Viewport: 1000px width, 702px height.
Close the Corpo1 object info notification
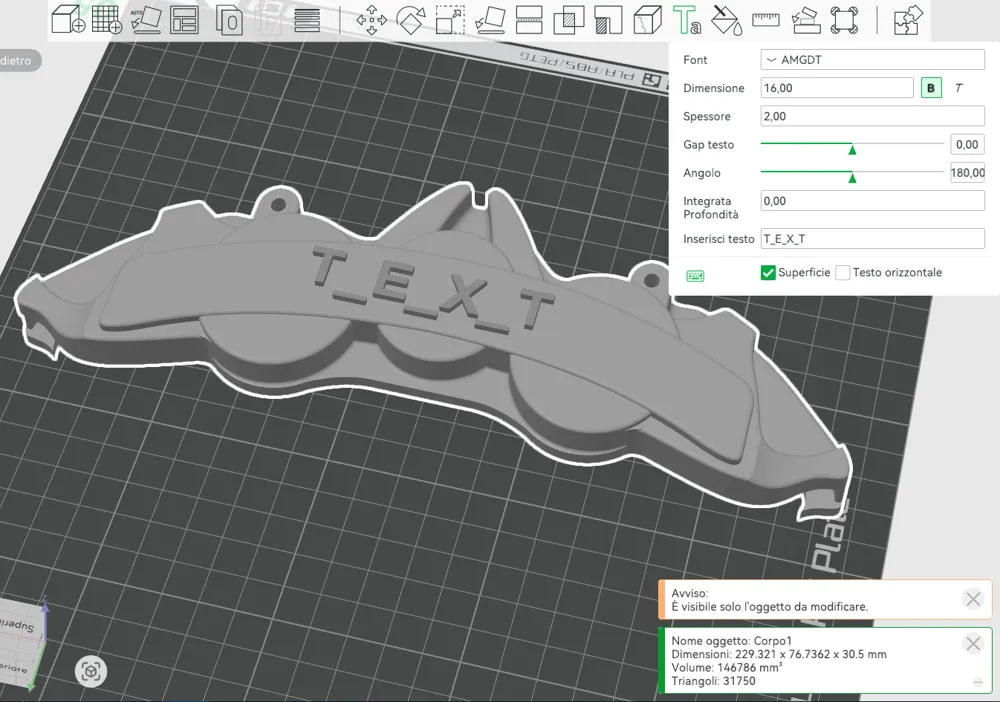coord(973,644)
